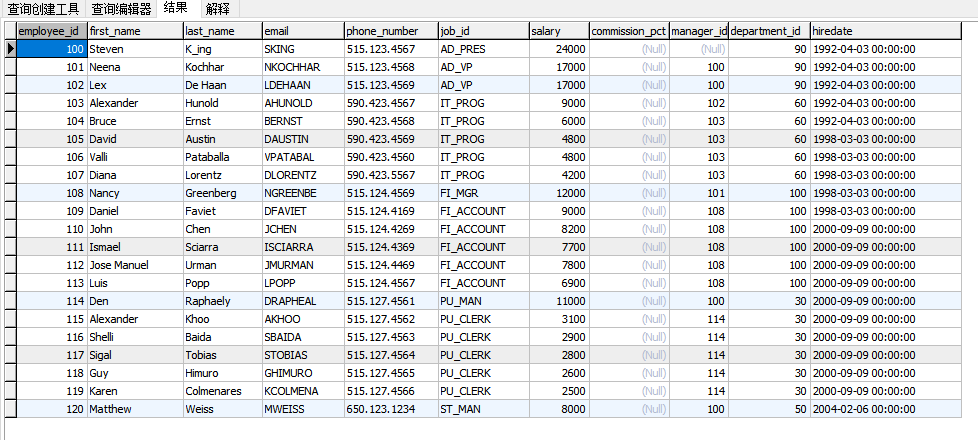978x440 pixels.
Task: Open the 查询编辑器 tab
Action: point(121,9)
